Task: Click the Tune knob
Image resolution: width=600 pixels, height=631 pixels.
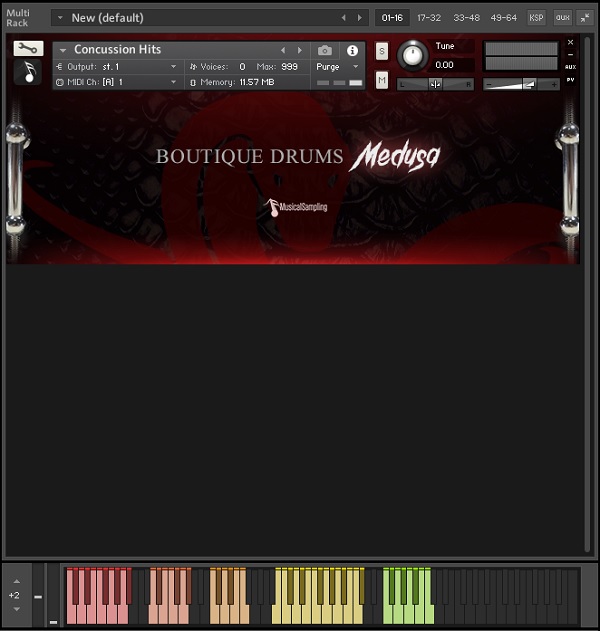Action: (x=411, y=56)
